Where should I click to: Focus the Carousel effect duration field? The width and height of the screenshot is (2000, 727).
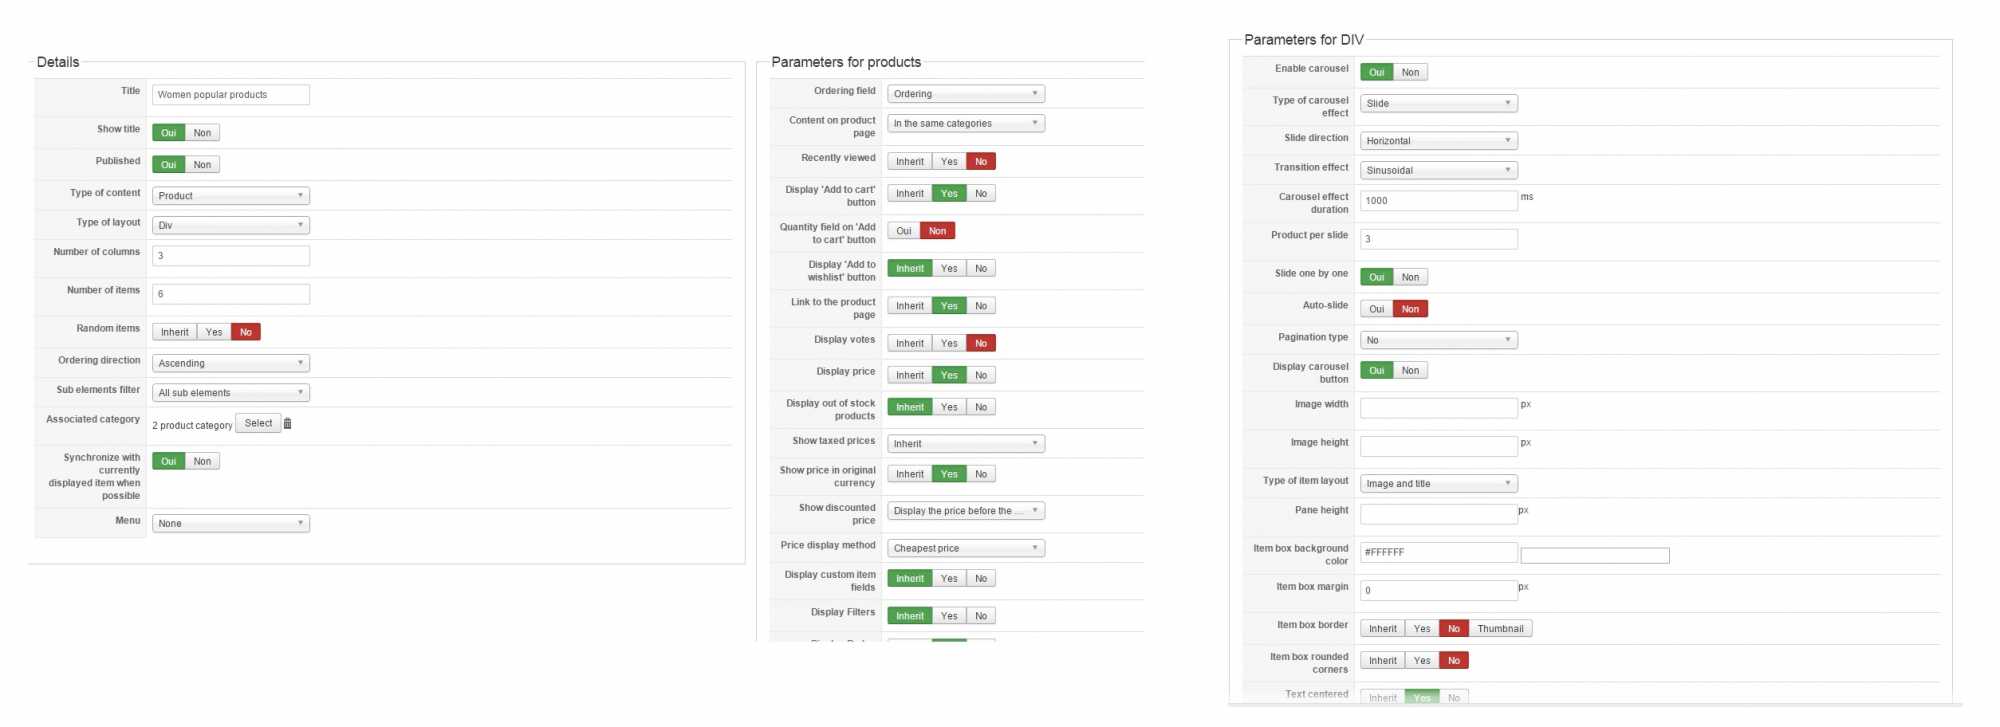[x=1438, y=201]
